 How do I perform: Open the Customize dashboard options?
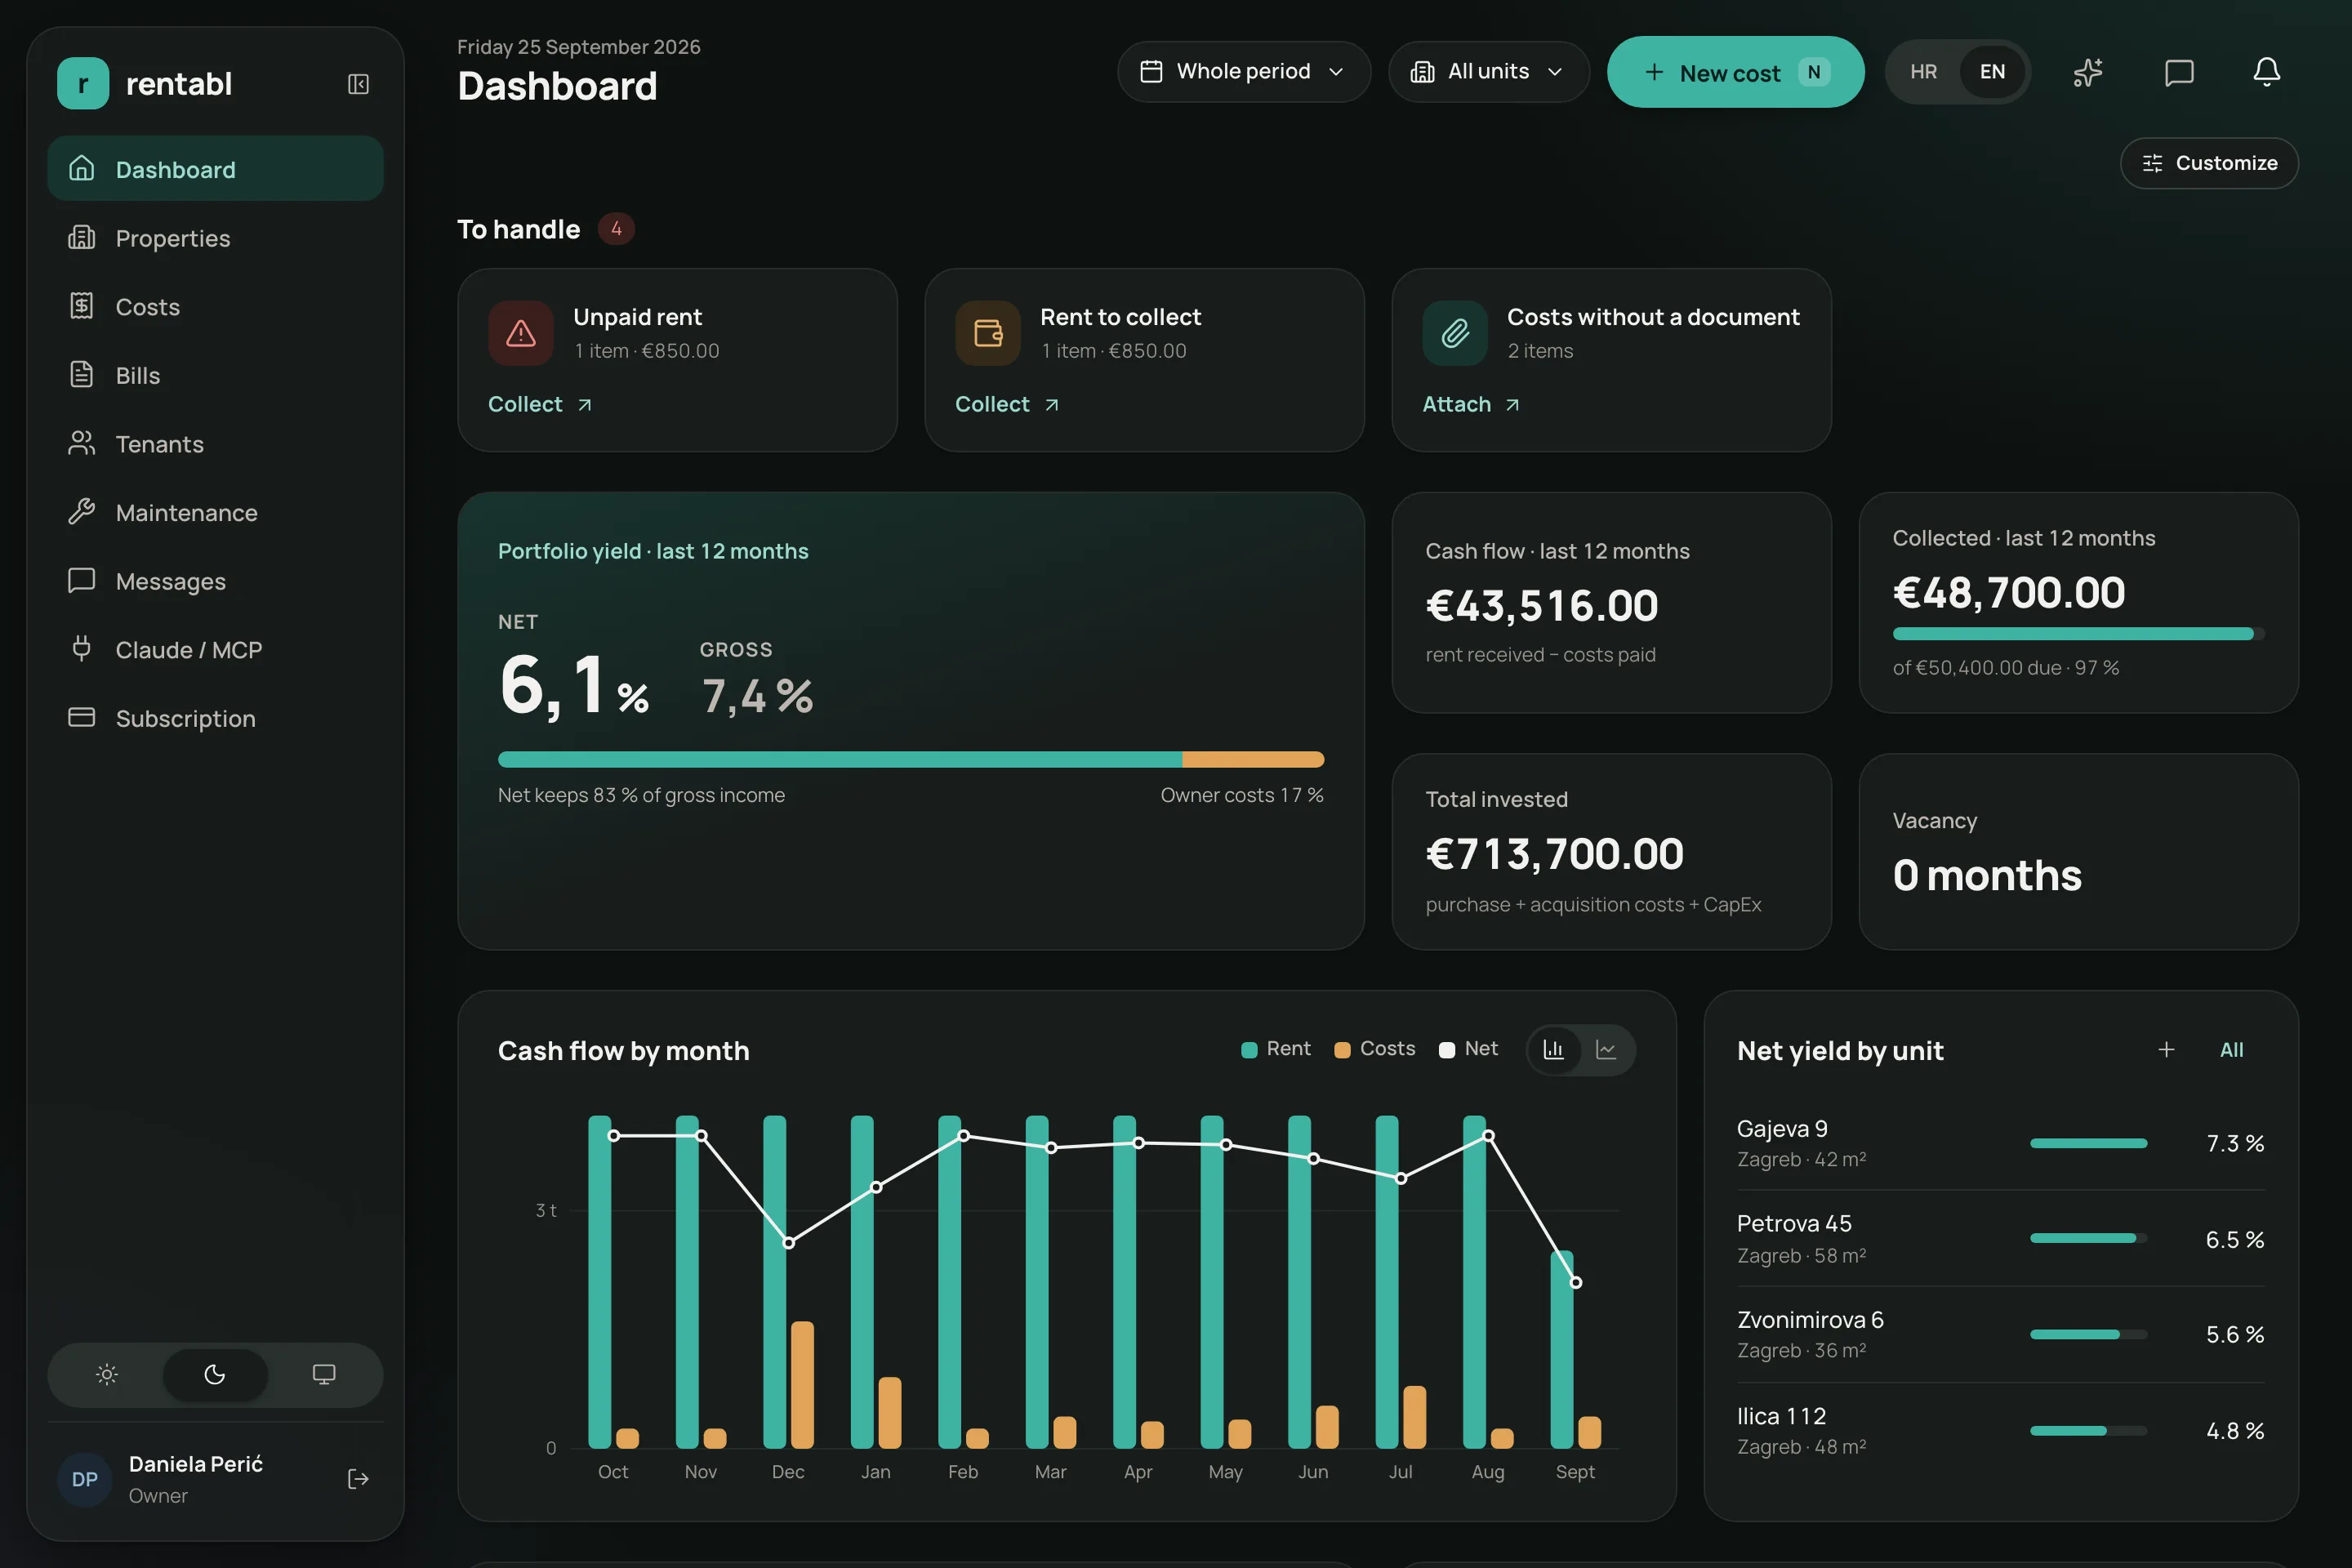click(x=2208, y=163)
